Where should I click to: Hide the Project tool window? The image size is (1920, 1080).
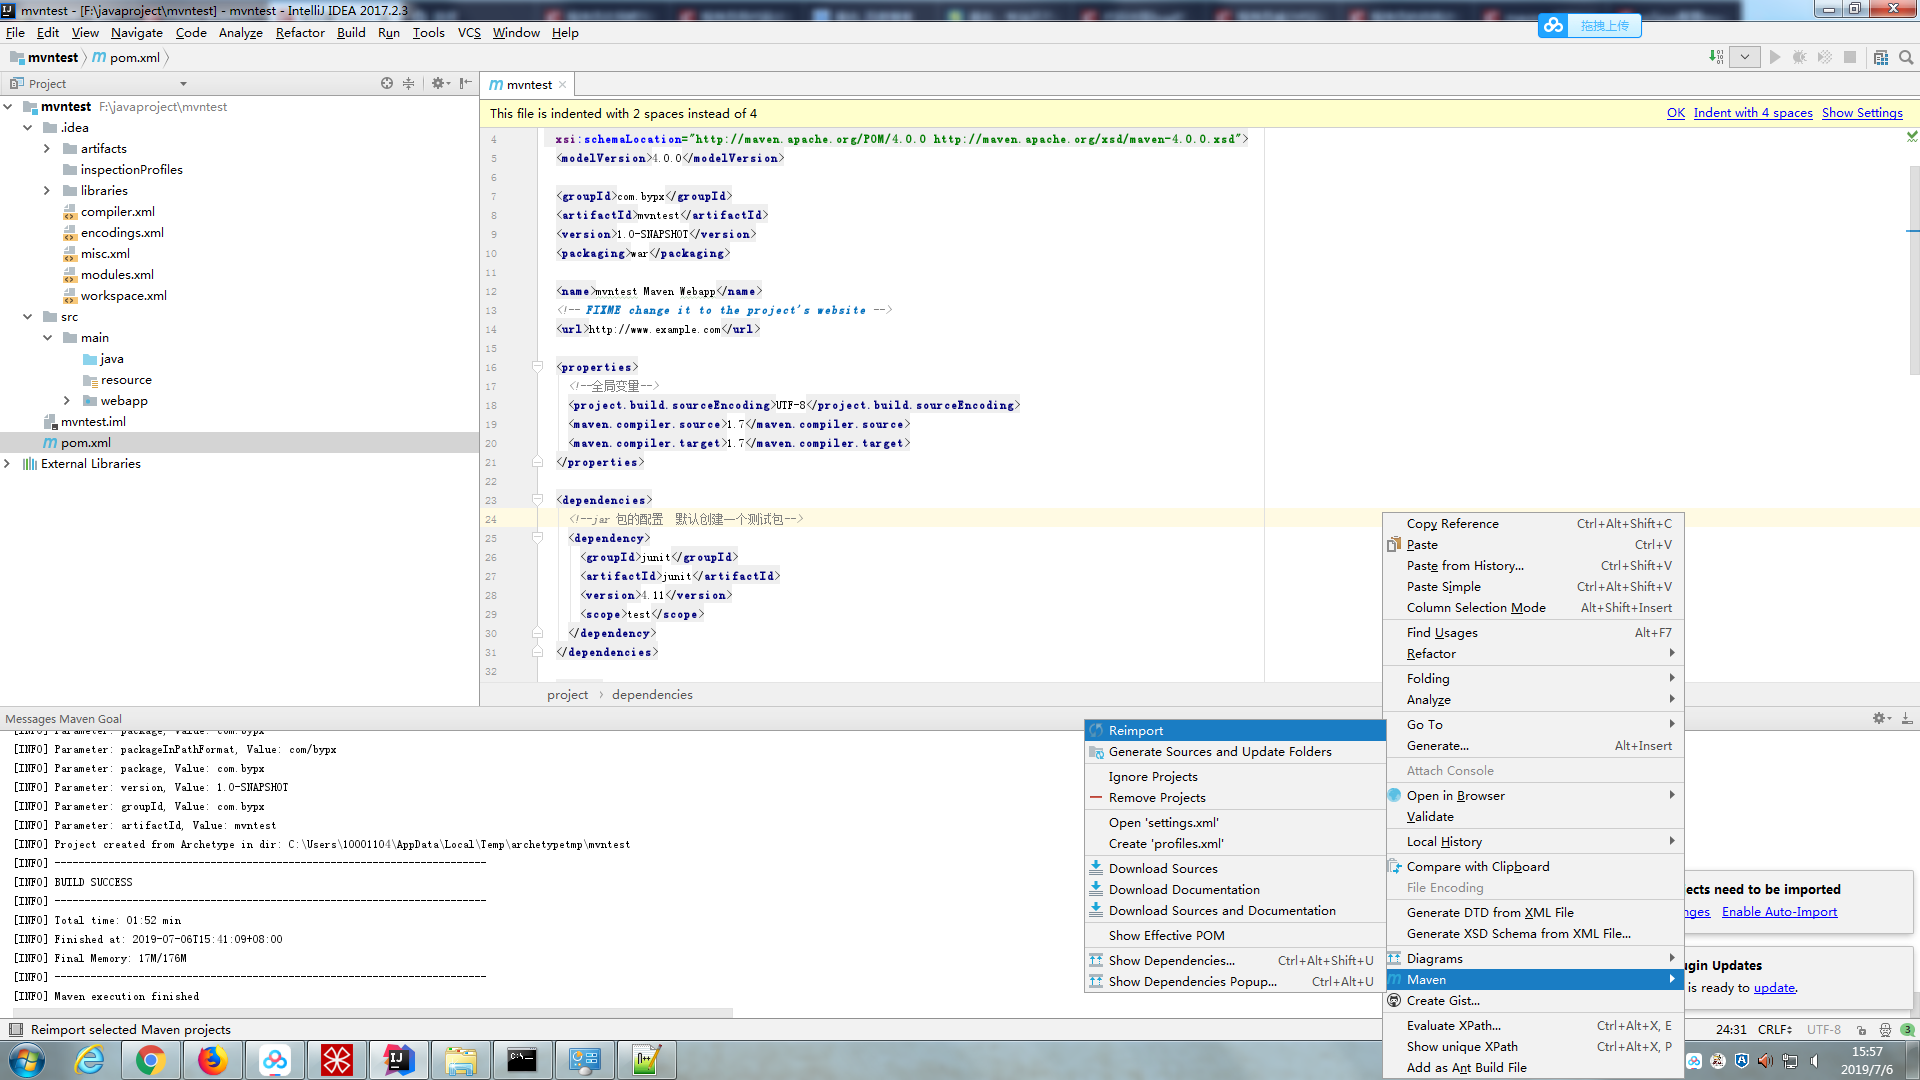[x=465, y=84]
